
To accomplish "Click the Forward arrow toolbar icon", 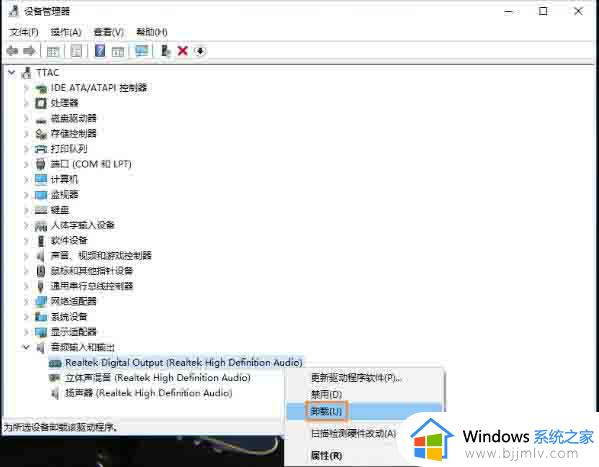I will point(29,50).
